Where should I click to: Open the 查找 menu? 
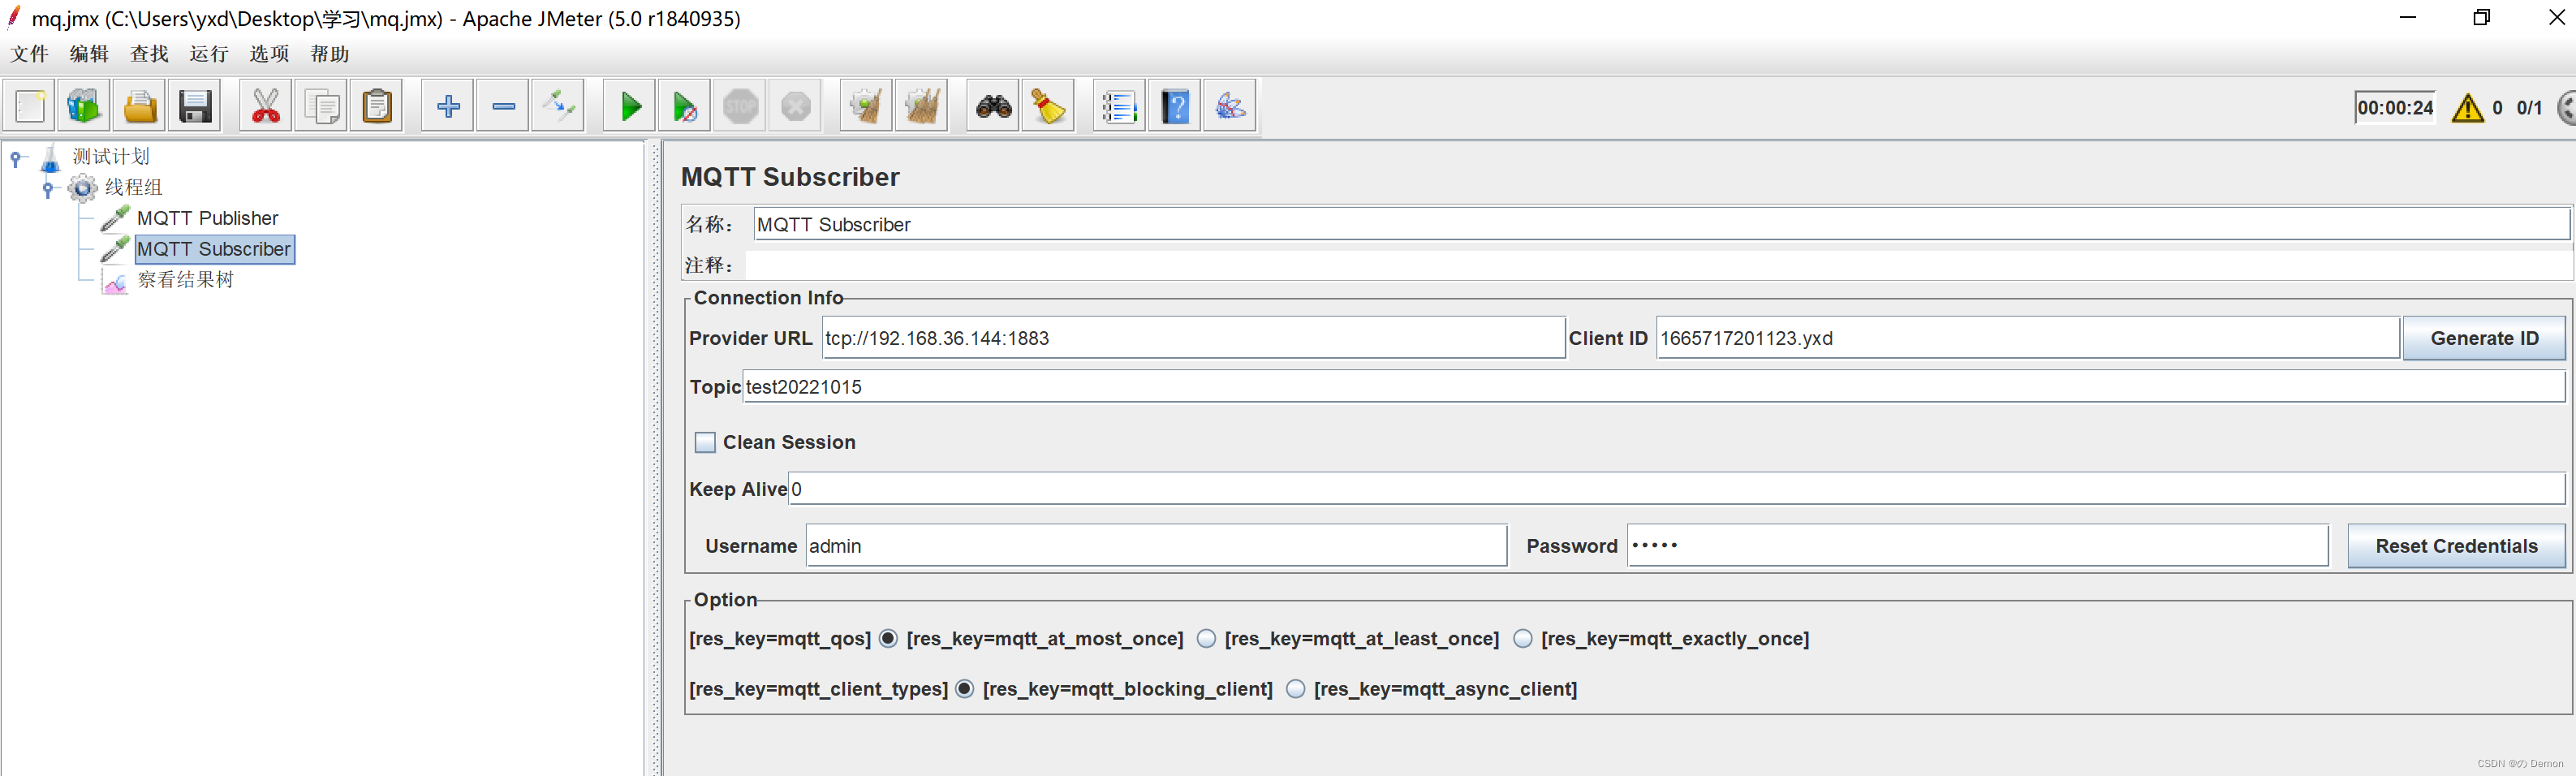point(149,54)
